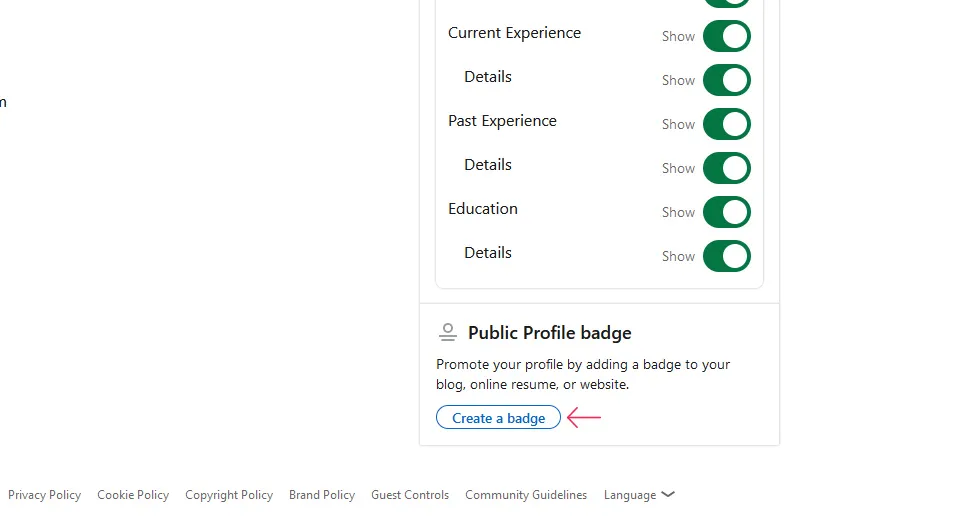Click the partially visible top toggle
Screen dimensions: 969x518
pos(727,3)
